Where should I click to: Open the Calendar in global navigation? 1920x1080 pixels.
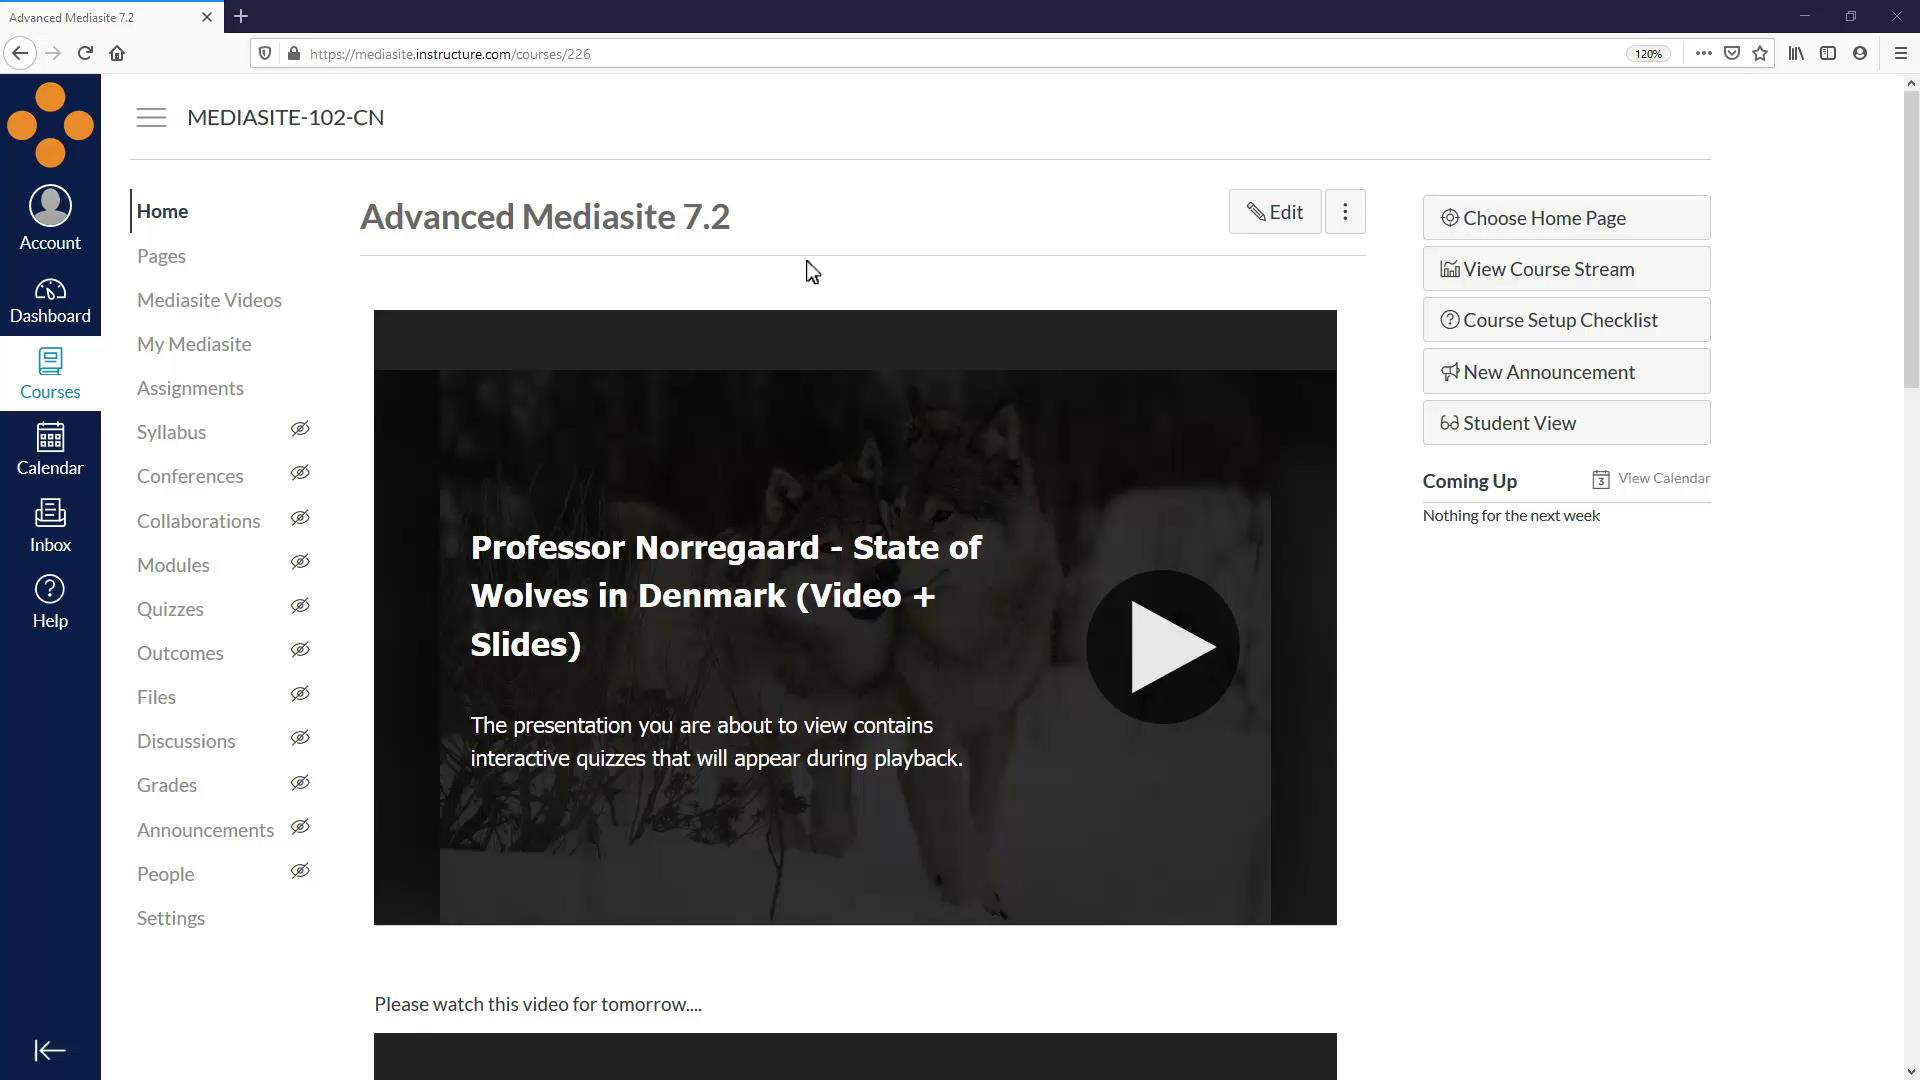(x=50, y=449)
